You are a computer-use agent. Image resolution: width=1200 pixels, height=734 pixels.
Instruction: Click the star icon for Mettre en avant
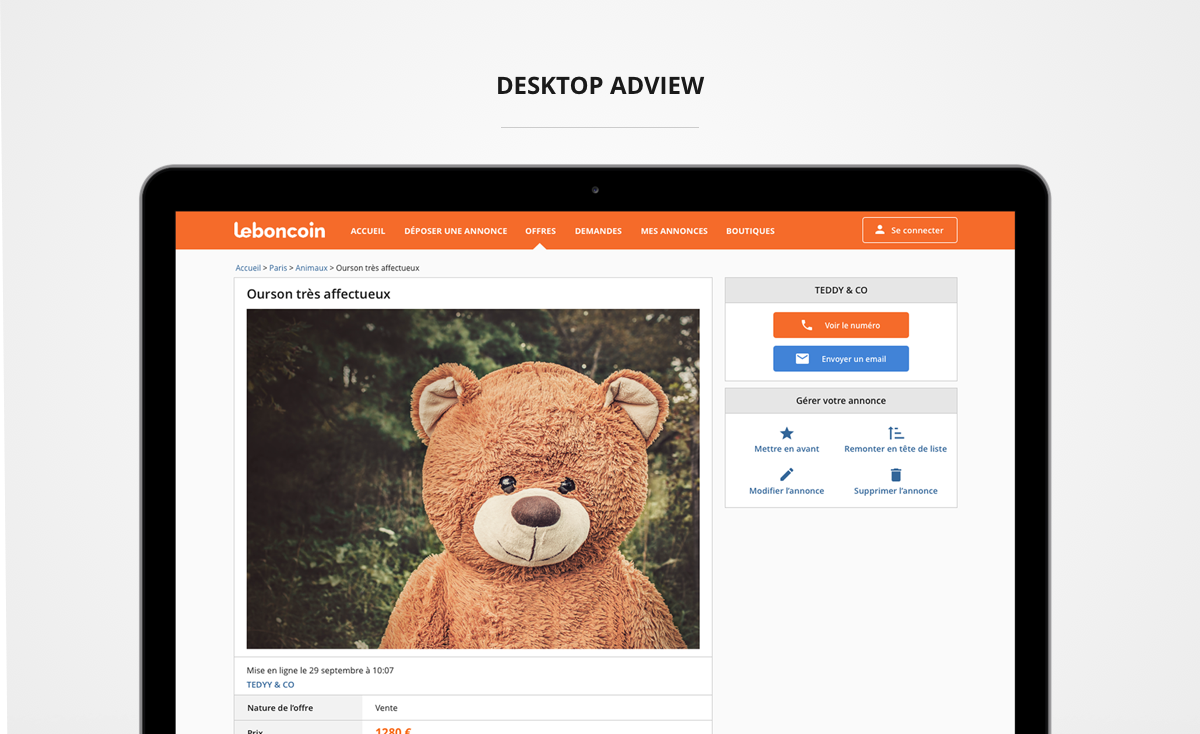pos(787,433)
